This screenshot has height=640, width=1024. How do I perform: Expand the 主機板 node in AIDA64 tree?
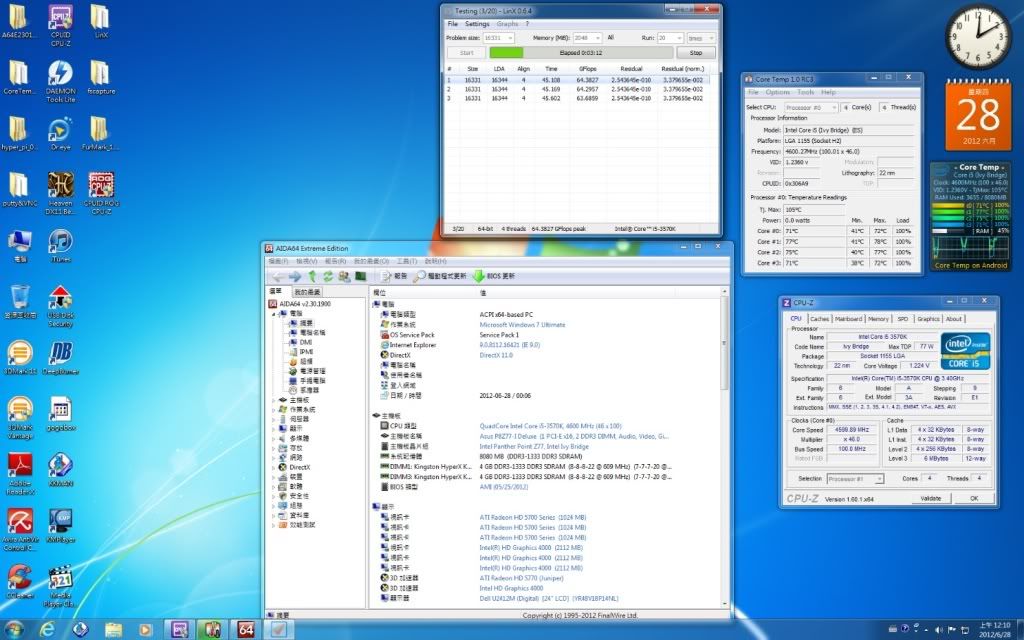point(274,400)
